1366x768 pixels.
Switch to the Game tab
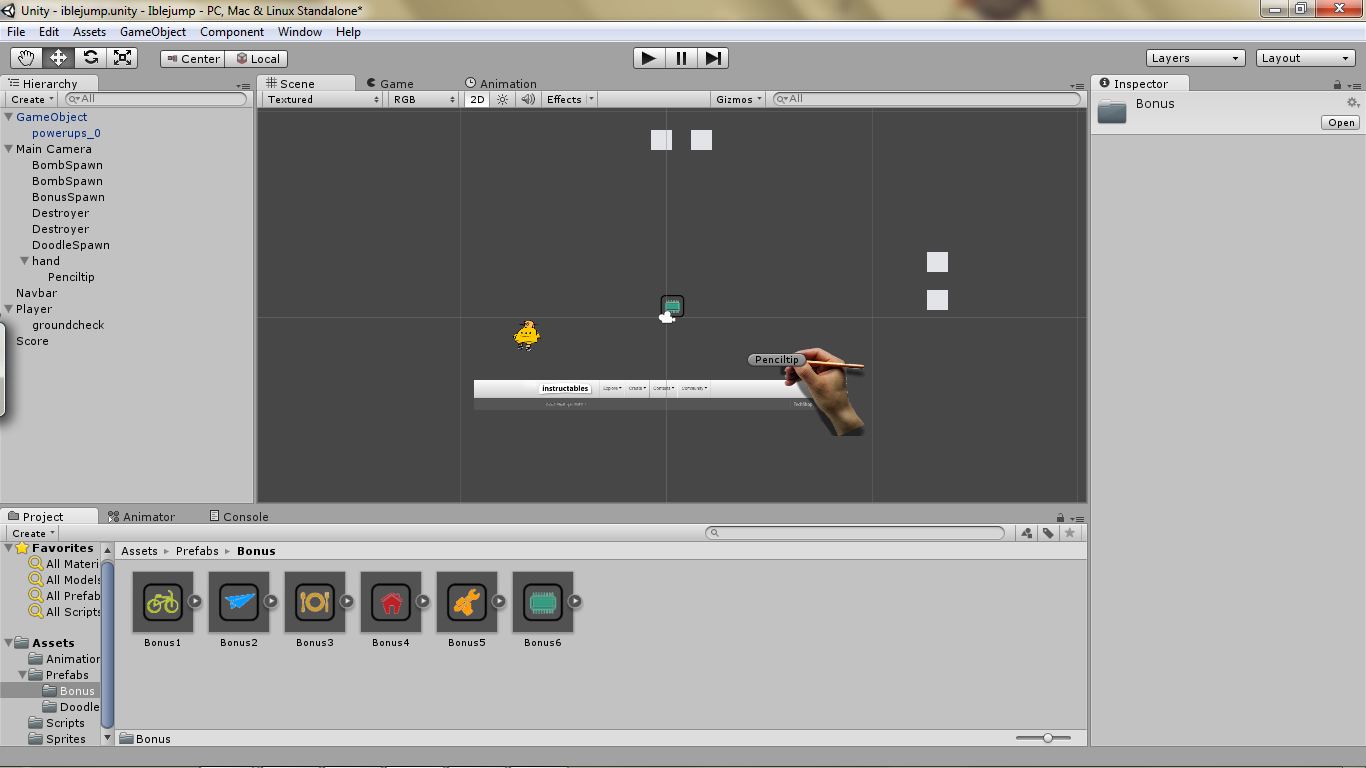[x=390, y=84]
